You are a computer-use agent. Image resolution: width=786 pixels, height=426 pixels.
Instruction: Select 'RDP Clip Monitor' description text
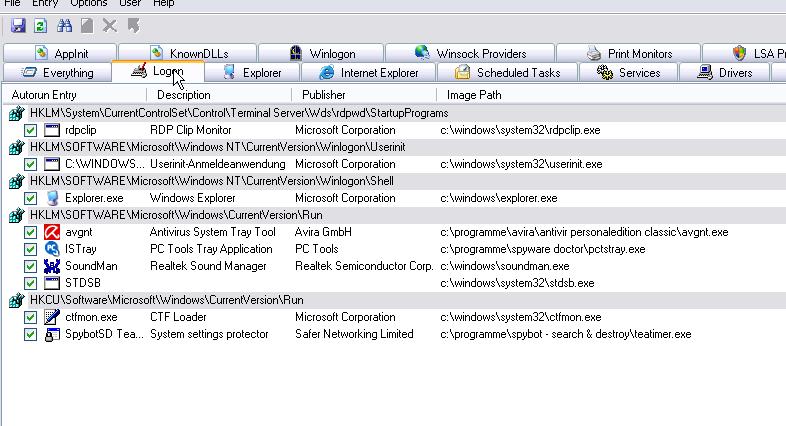point(190,130)
